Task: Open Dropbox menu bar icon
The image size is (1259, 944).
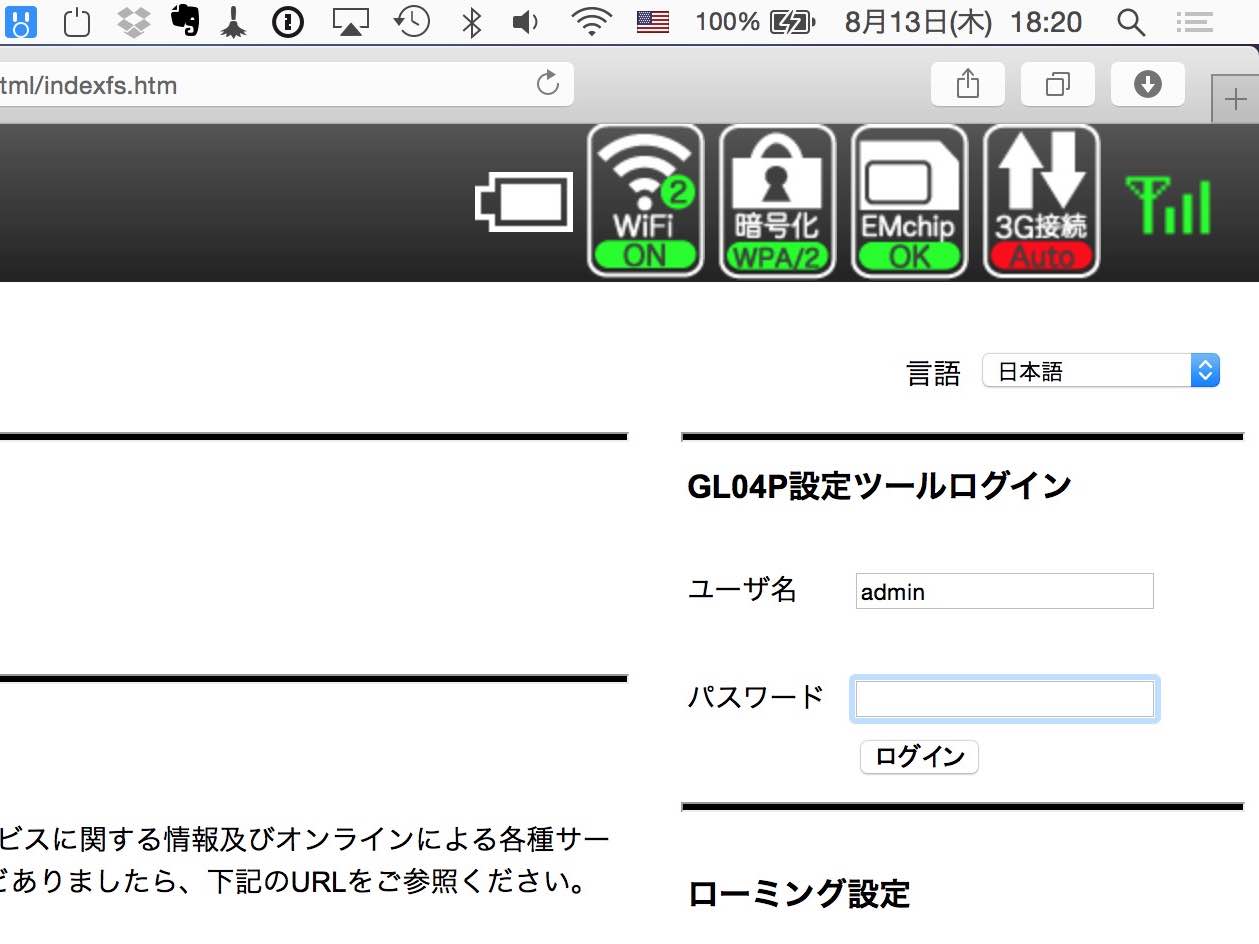Action: point(133,21)
